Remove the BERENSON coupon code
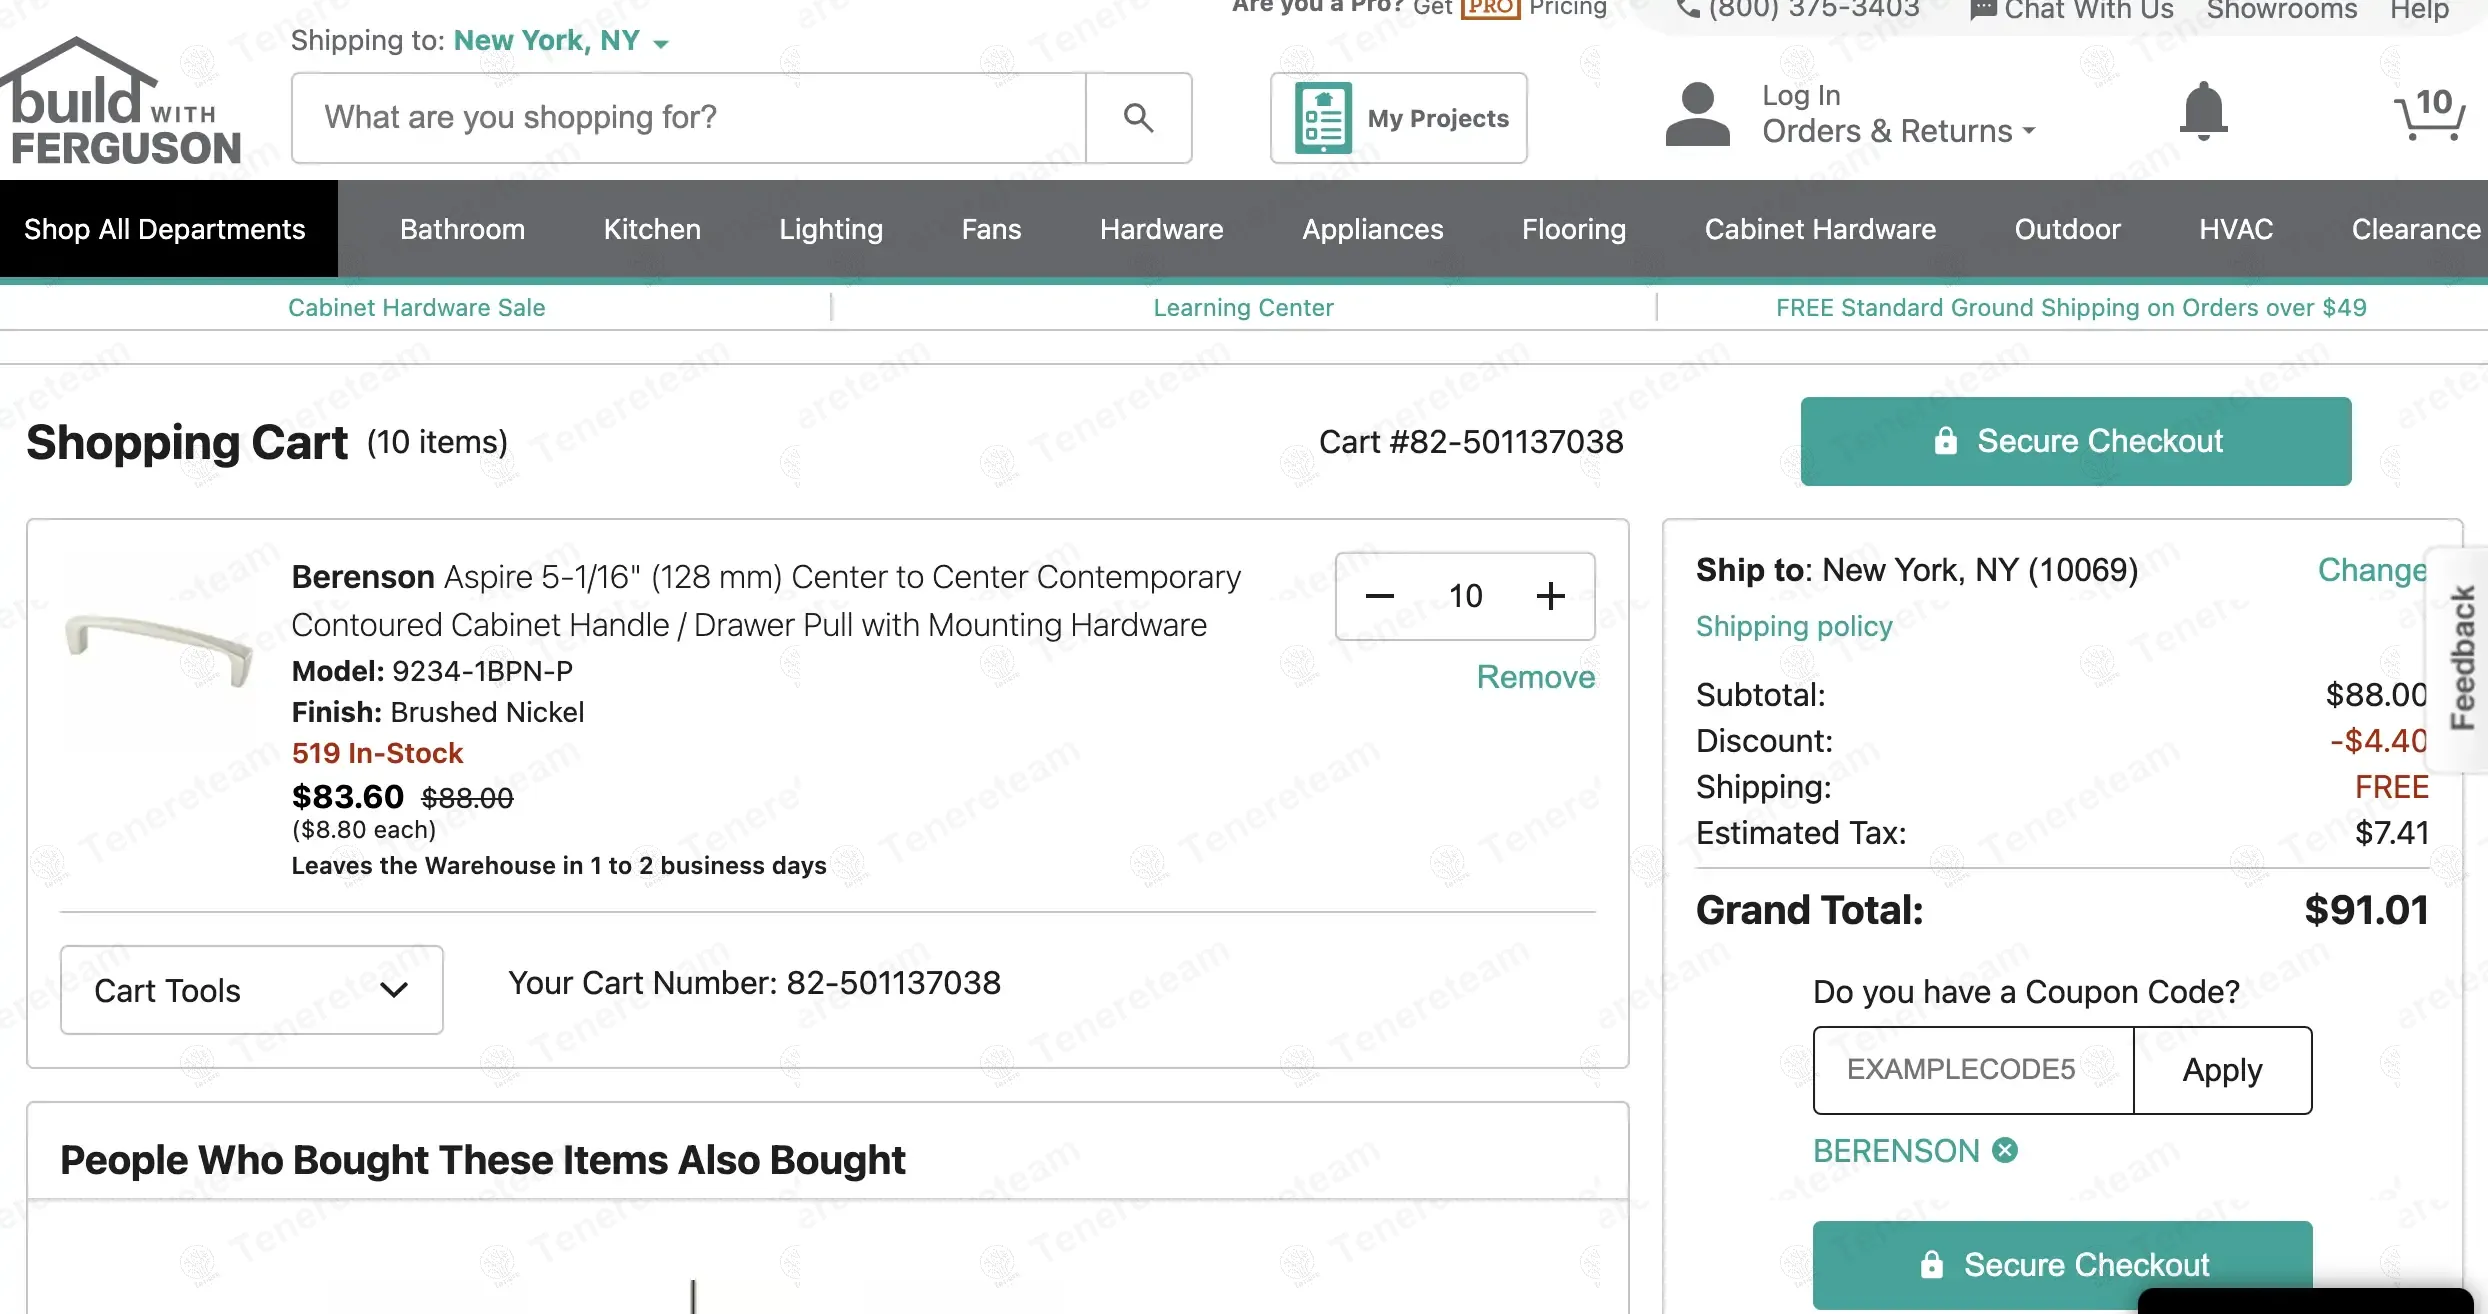 [x=2005, y=1151]
